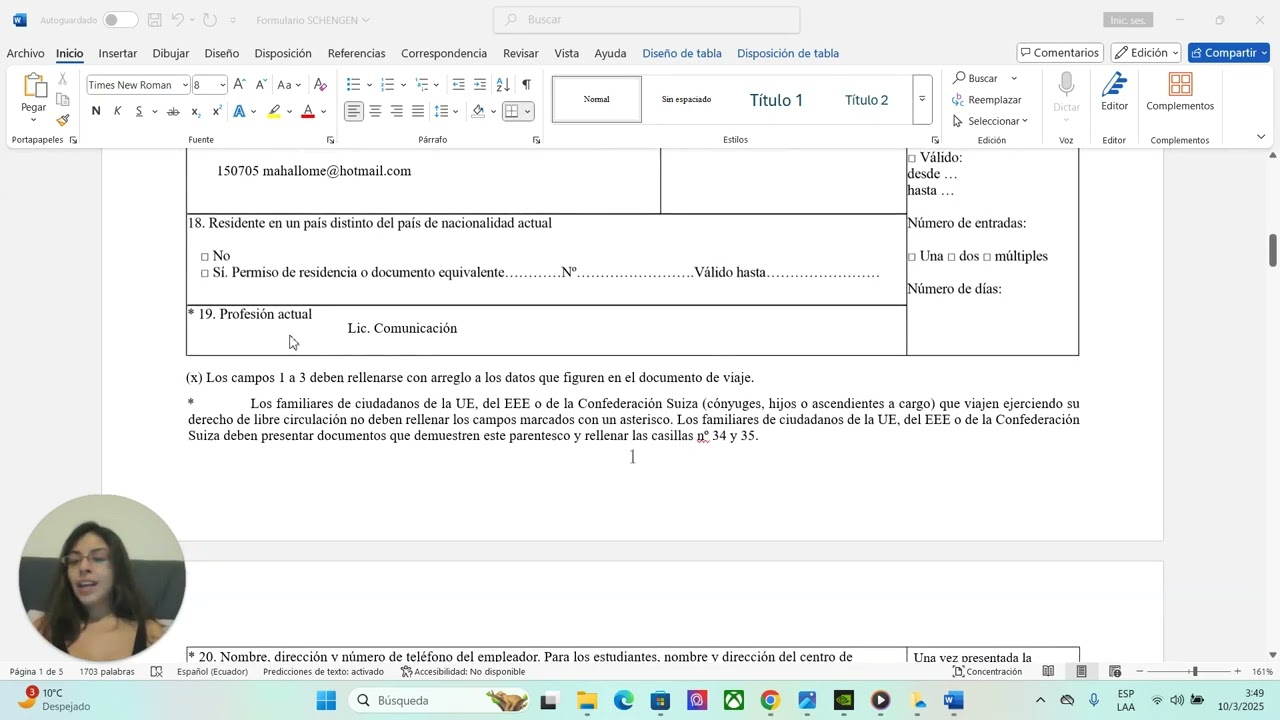Open the Edición mode dropdown
Image resolution: width=1280 pixels, height=720 pixels.
tap(1146, 53)
